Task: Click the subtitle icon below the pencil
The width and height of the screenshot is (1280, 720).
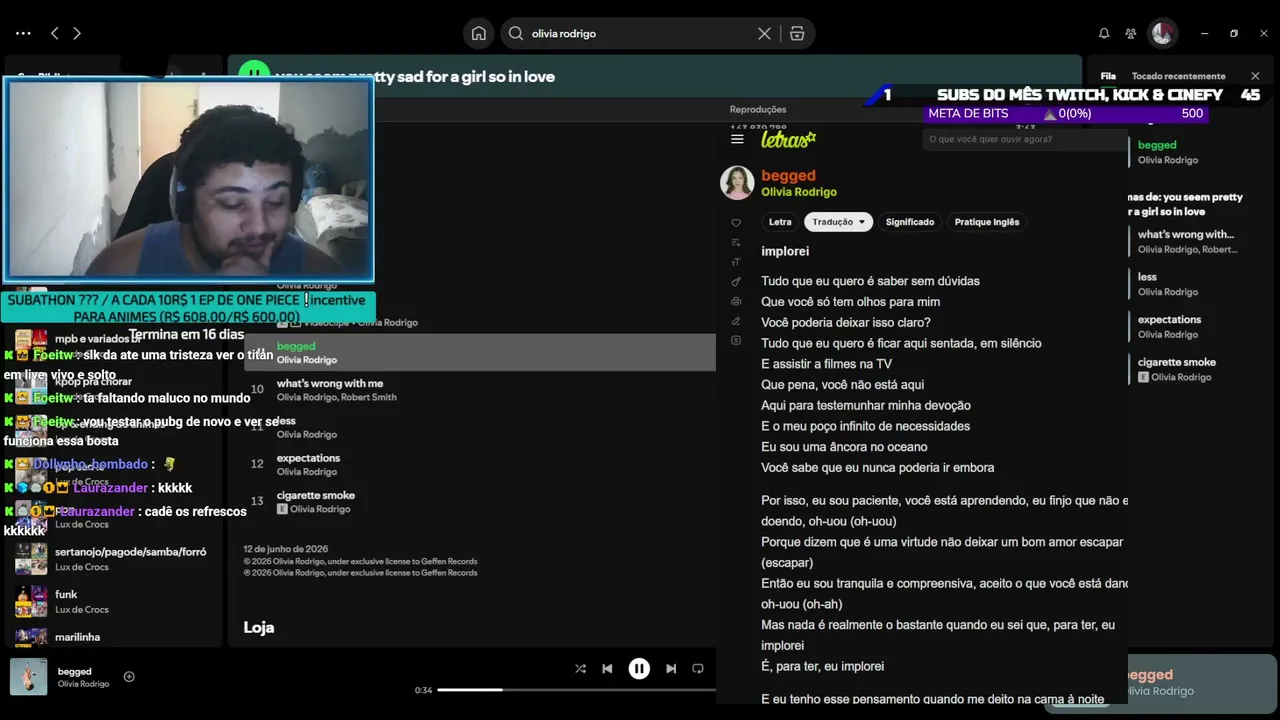Action: click(736, 341)
